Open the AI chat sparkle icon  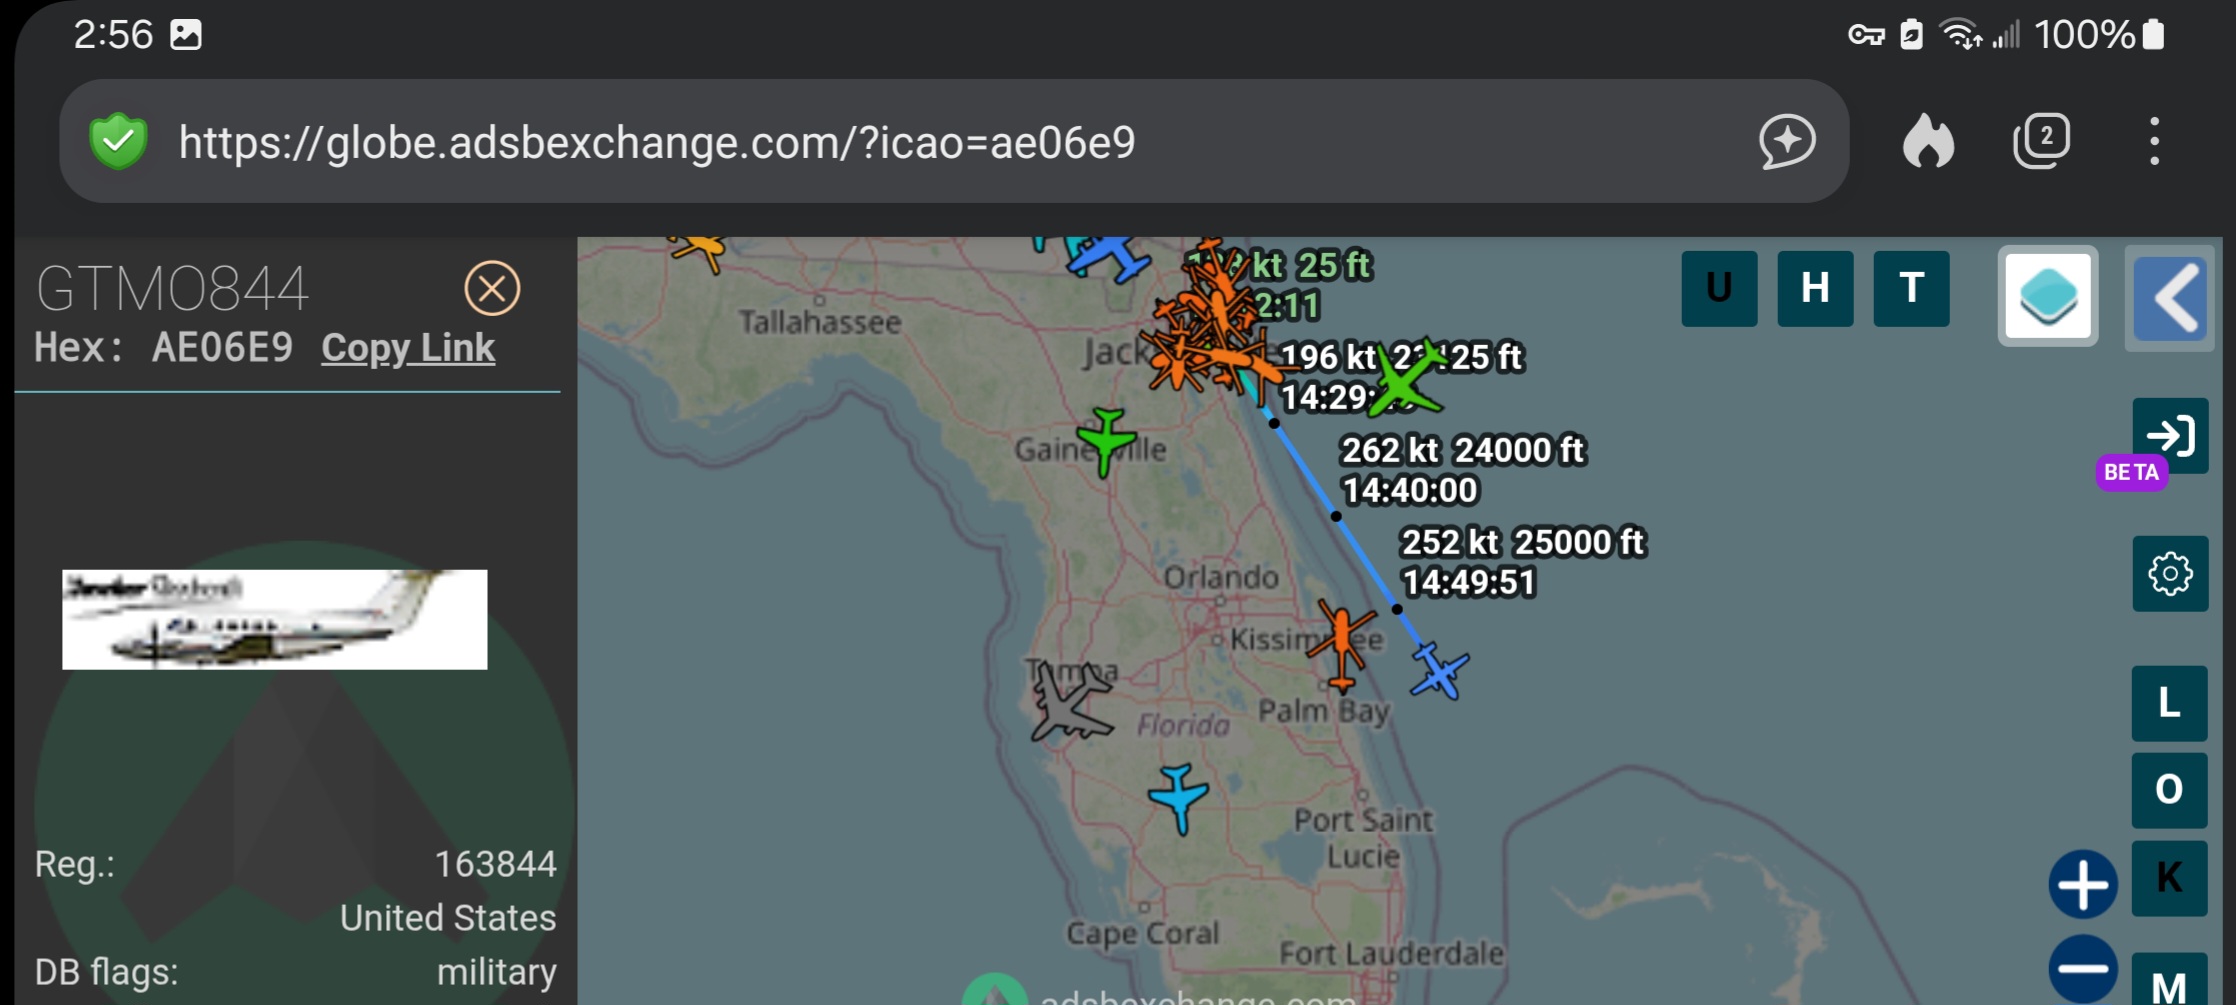tap(1788, 141)
